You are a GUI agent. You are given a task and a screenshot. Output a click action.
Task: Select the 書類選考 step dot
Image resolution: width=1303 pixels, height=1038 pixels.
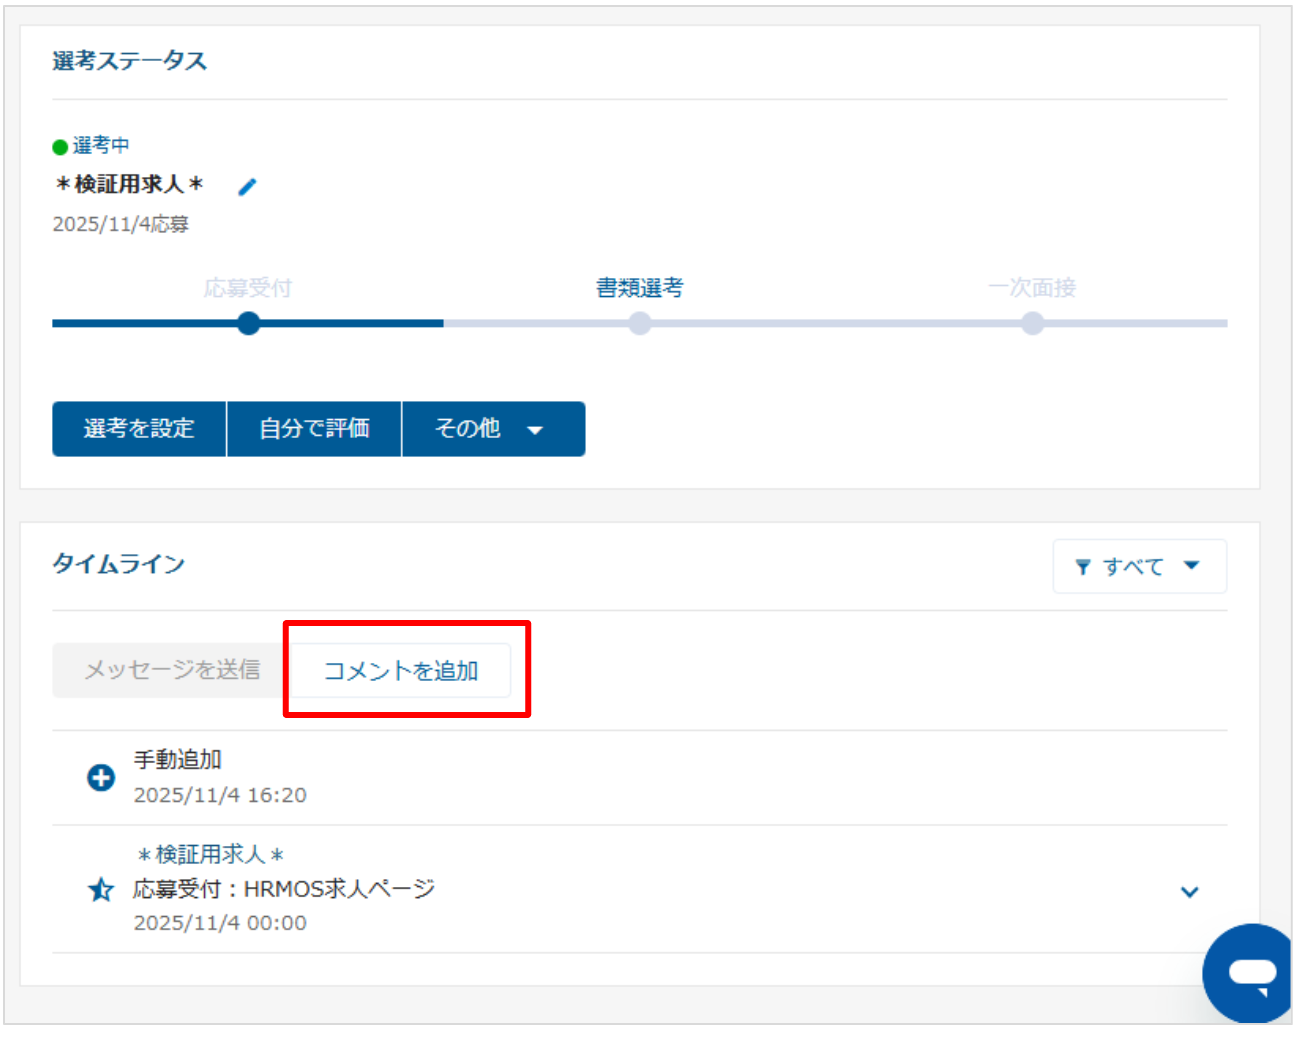[640, 323]
